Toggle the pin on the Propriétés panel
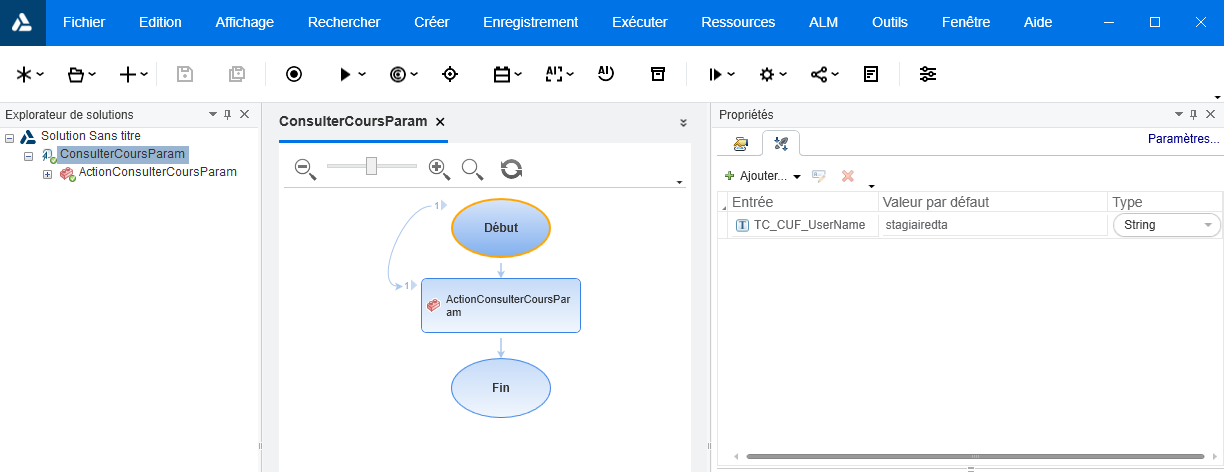This screenshot has height=472, width=1225. point(1193,115)
